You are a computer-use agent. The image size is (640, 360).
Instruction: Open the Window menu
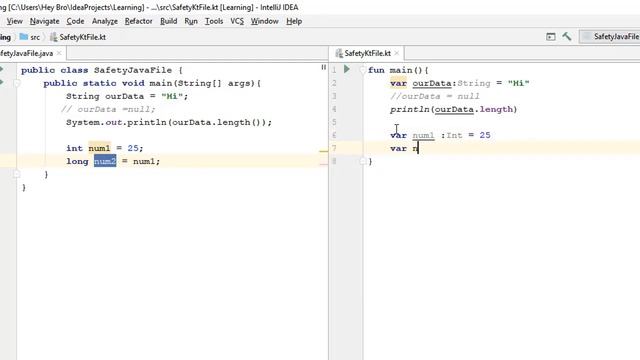pyautogui.click(x=264, y=21)
